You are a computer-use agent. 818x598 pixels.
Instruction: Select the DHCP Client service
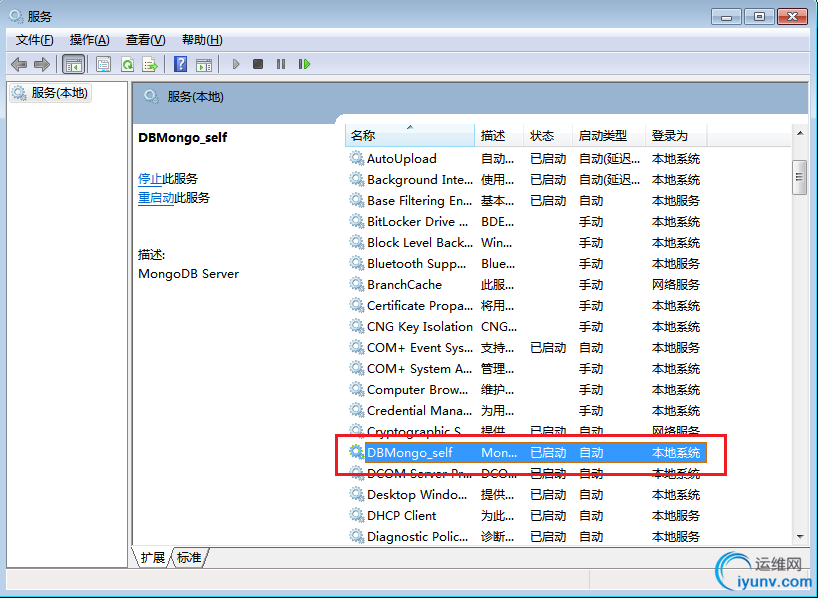click(527, 516)
